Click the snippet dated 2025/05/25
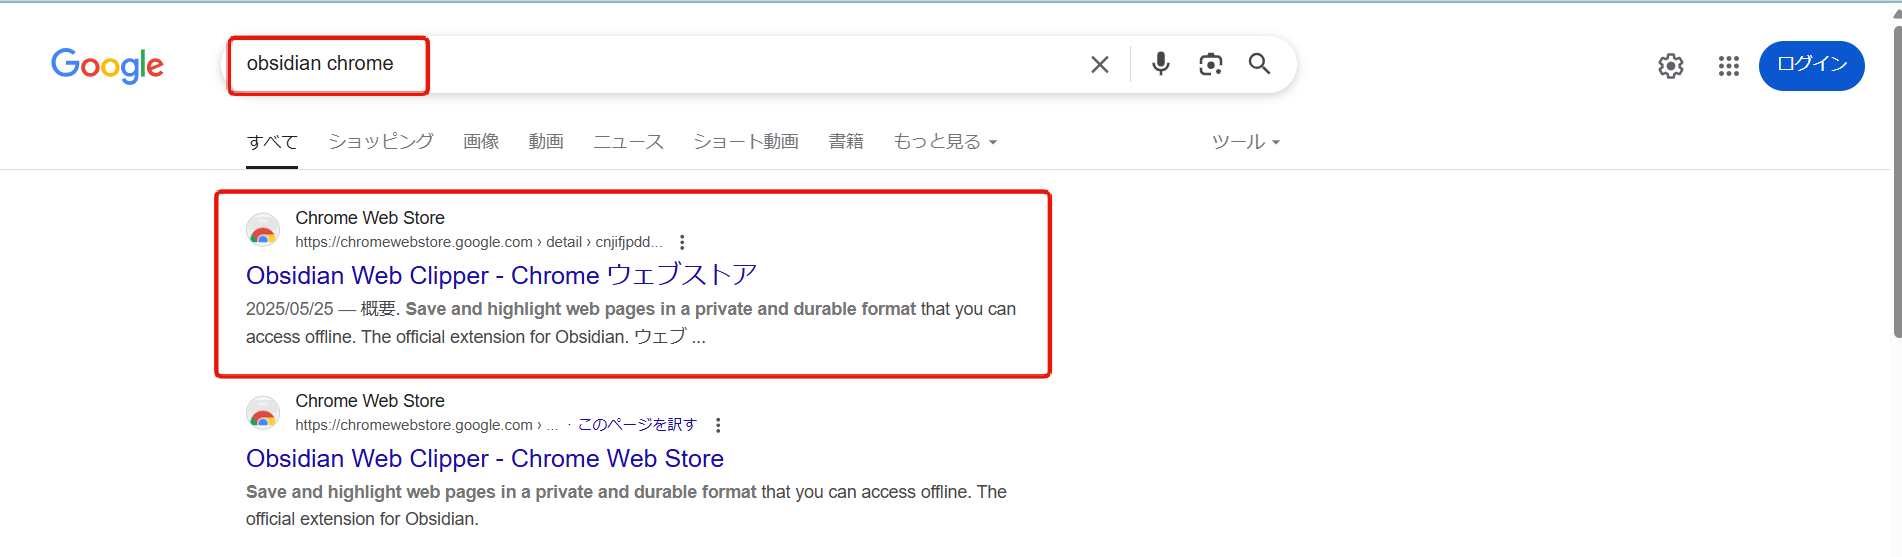 [x=631, y=323]
